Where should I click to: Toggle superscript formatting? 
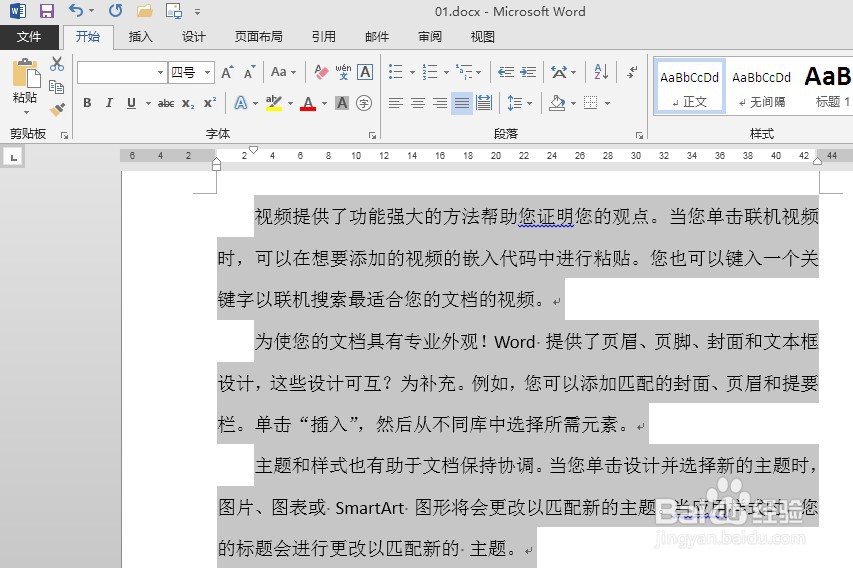point(210,103)
